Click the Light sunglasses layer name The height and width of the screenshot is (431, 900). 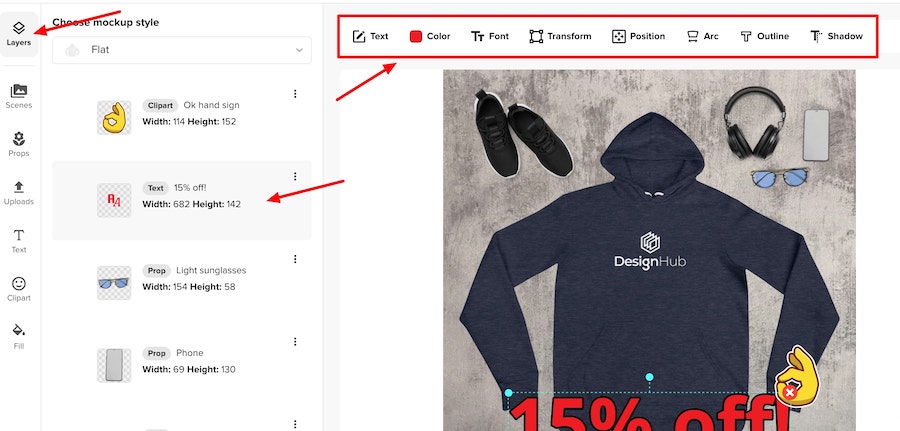[x=211, y=270]
